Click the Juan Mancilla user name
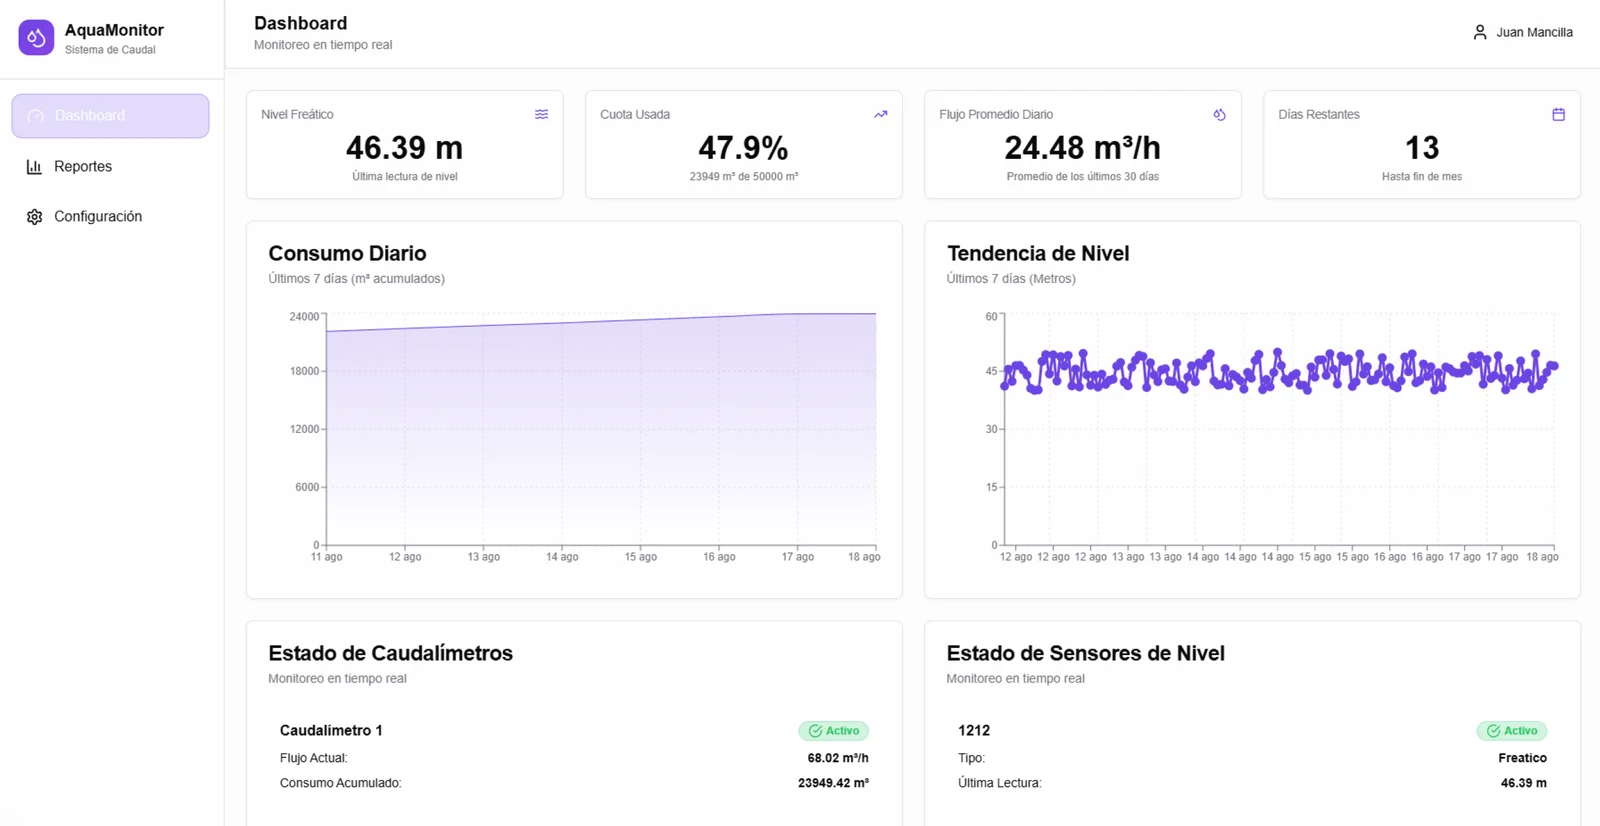This screenshot has height=826, width=1600. [1534, 33]
